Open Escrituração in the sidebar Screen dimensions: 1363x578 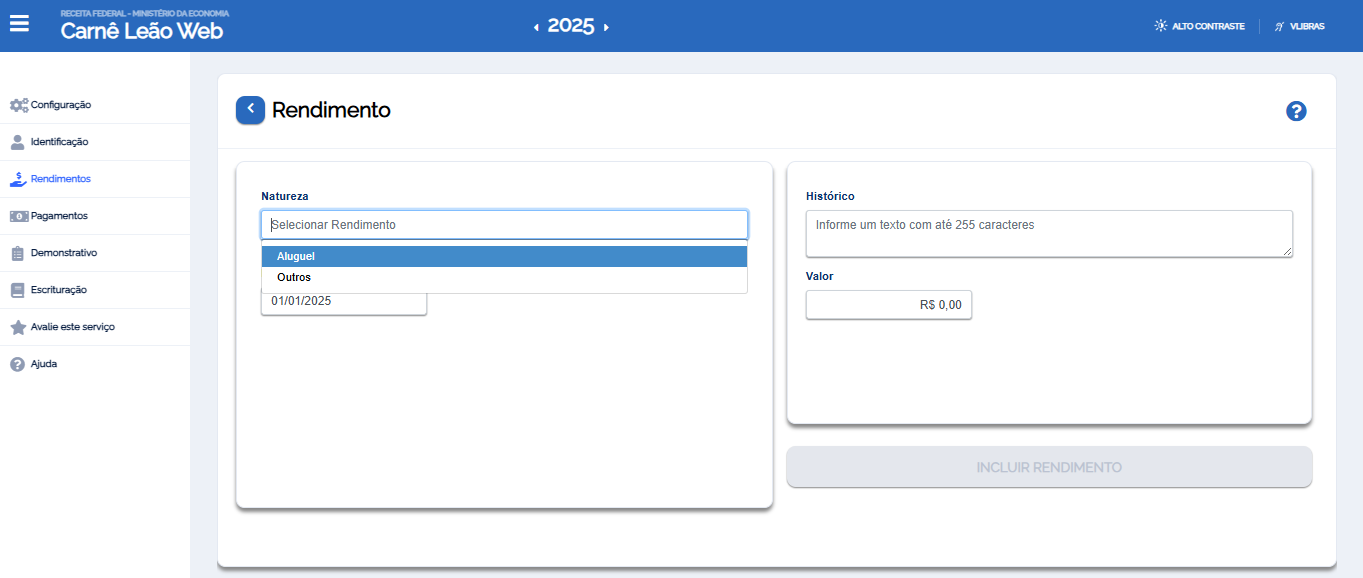(x=95, y=290)
